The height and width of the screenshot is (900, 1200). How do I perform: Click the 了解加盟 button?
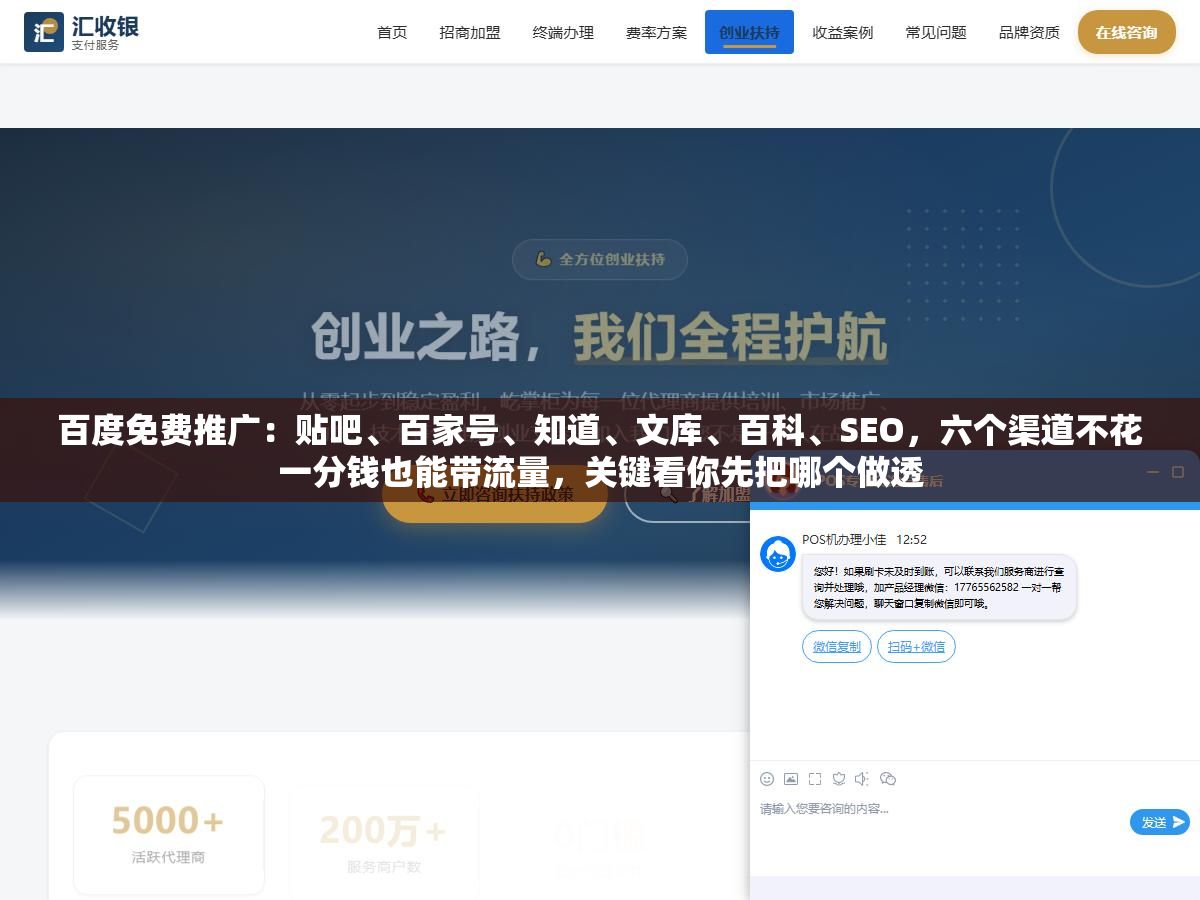[687, 494]
